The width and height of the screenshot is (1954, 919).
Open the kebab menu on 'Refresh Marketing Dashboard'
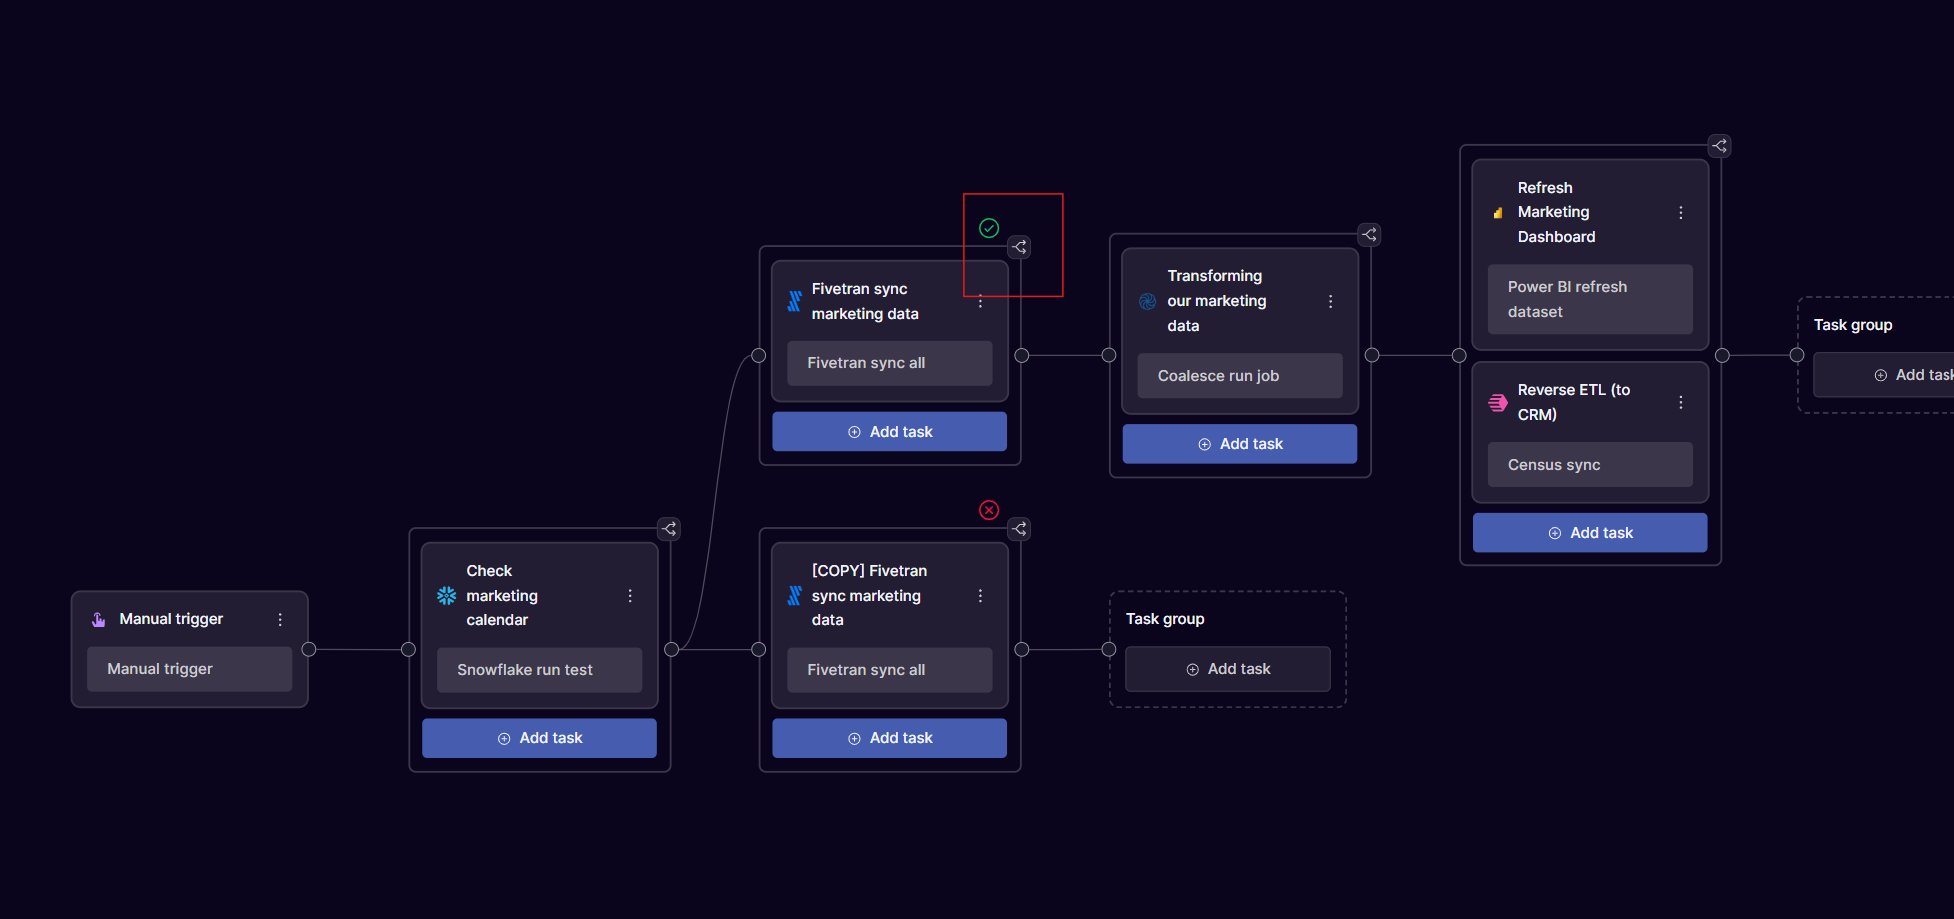1681,212
